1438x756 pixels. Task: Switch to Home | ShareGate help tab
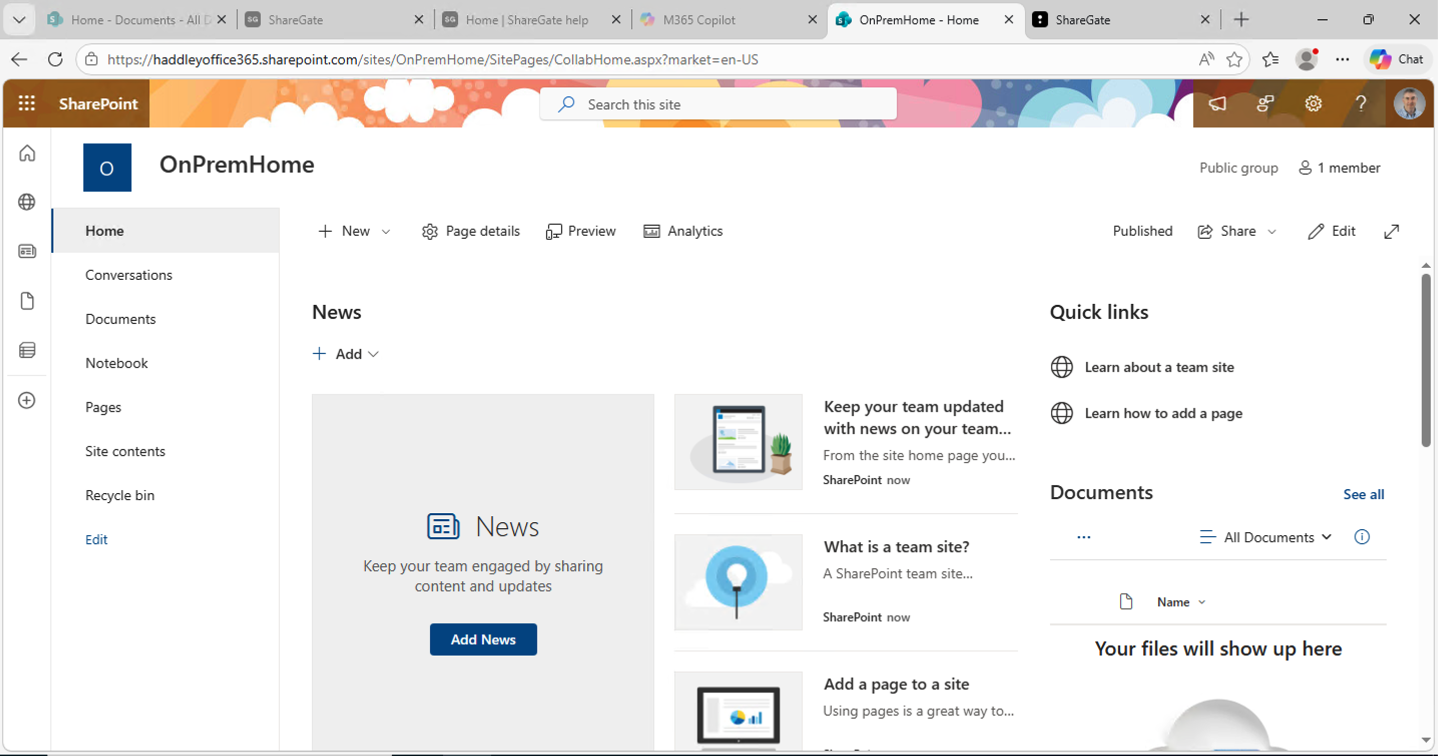pos(530,19)
